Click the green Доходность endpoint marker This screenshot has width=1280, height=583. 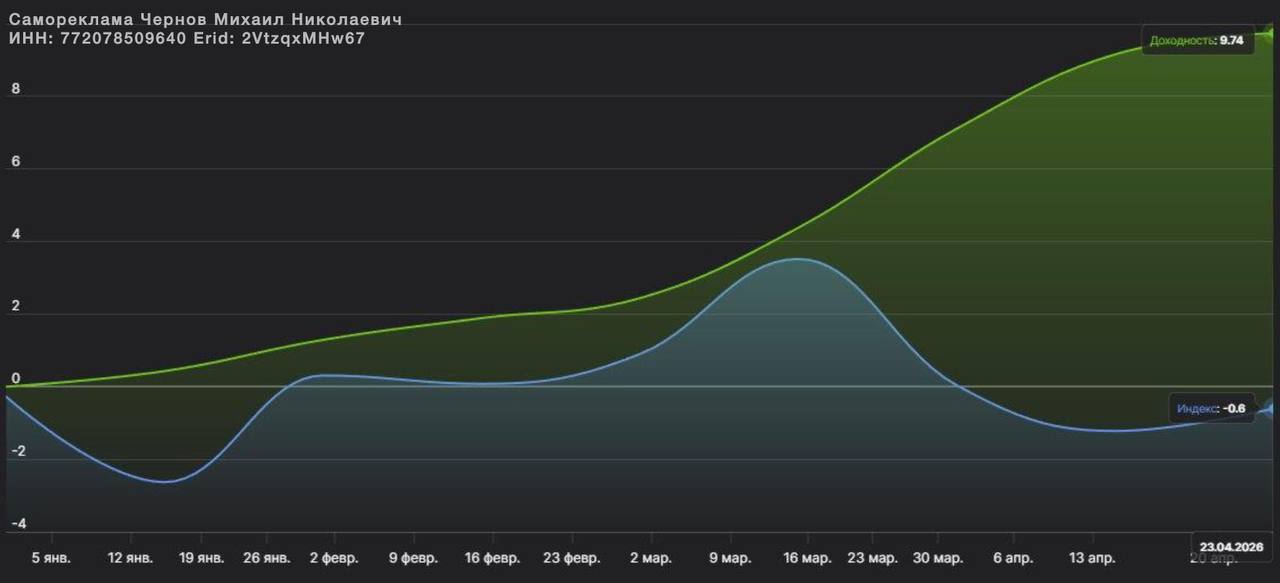pyautogui.click(x=1271, y=34)
